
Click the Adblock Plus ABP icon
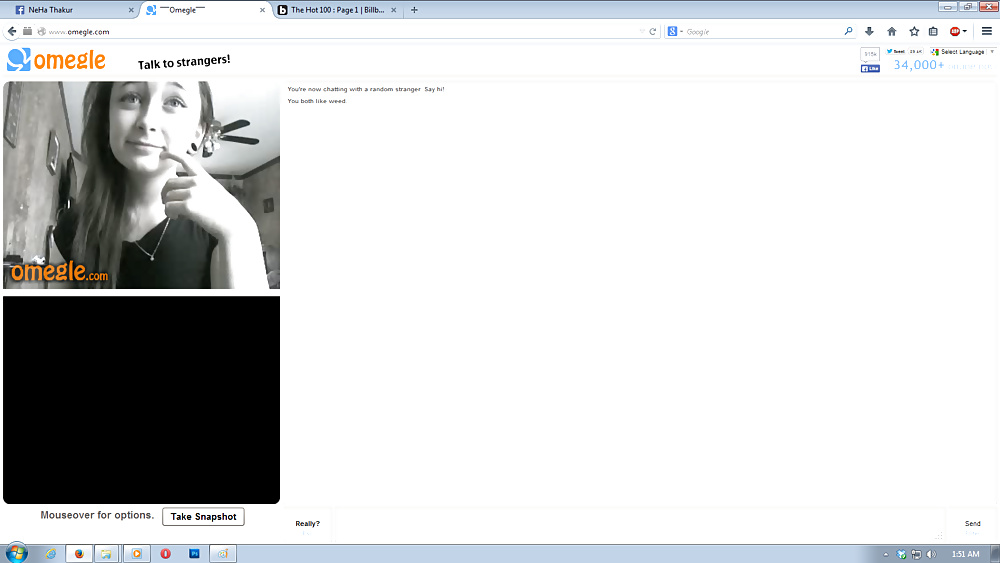tap(955, 31)
